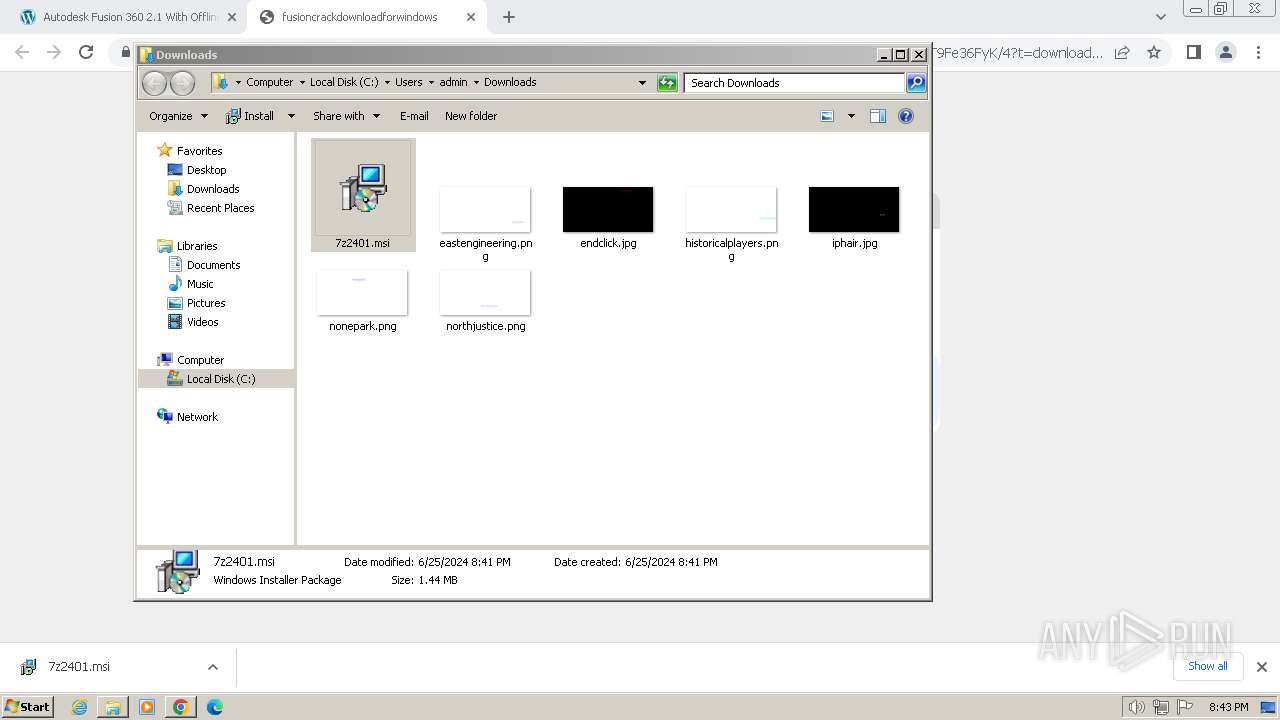Select Local Disk (C:) in navigation pane

[x=220, y=379]
